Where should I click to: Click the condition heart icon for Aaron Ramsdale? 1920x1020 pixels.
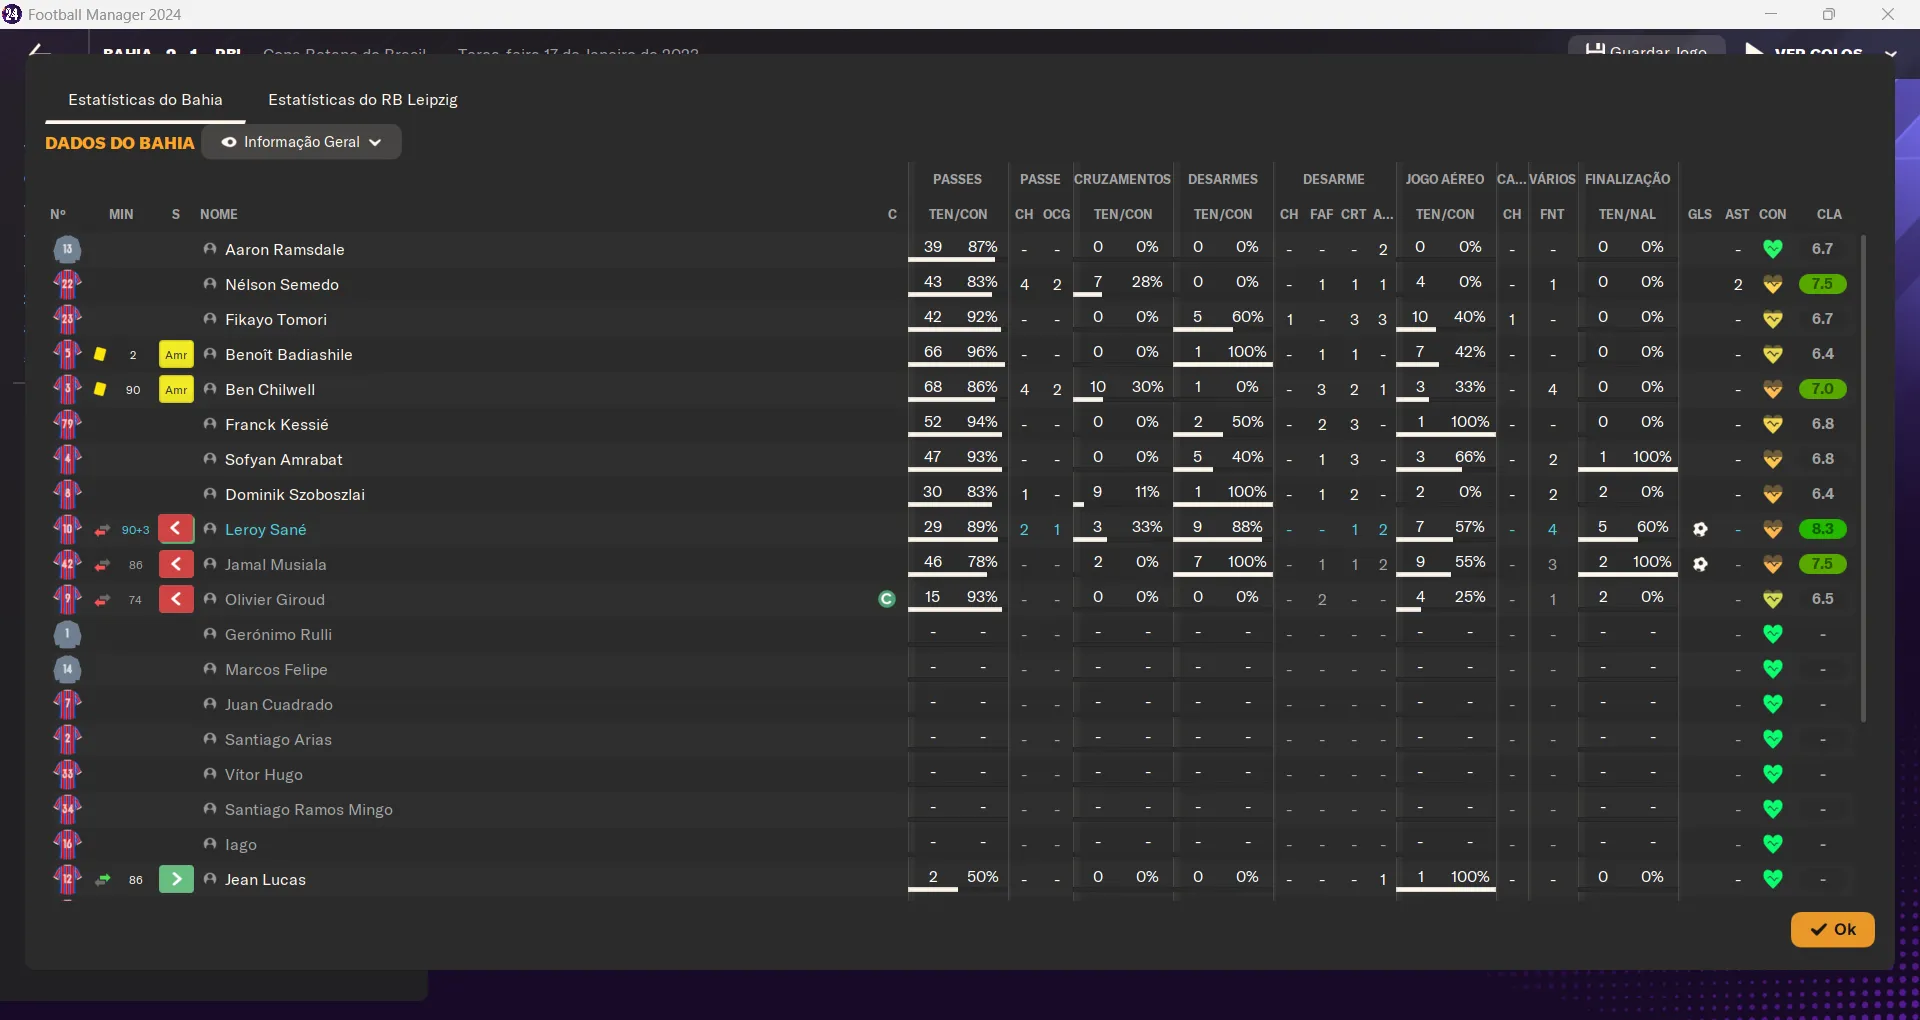(x=1773, y=249)
